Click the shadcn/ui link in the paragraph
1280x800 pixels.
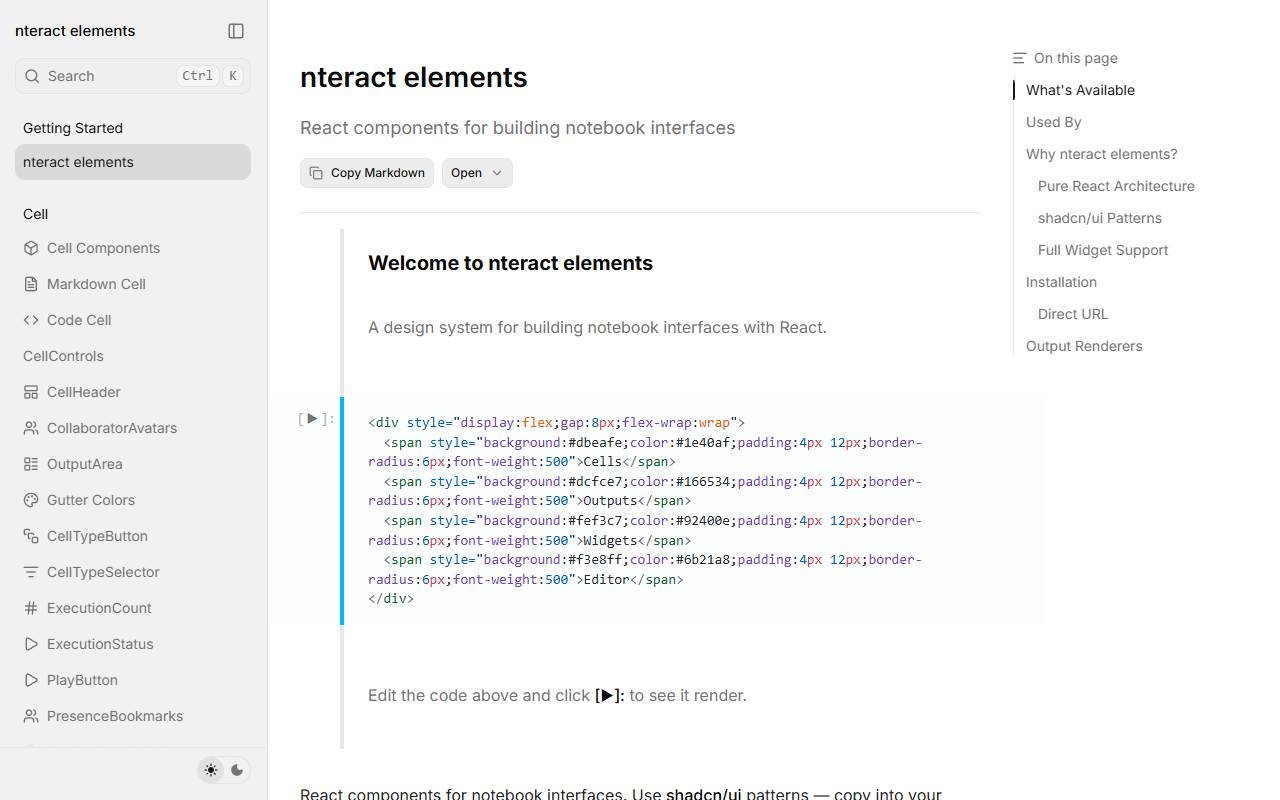pos(703,794)
